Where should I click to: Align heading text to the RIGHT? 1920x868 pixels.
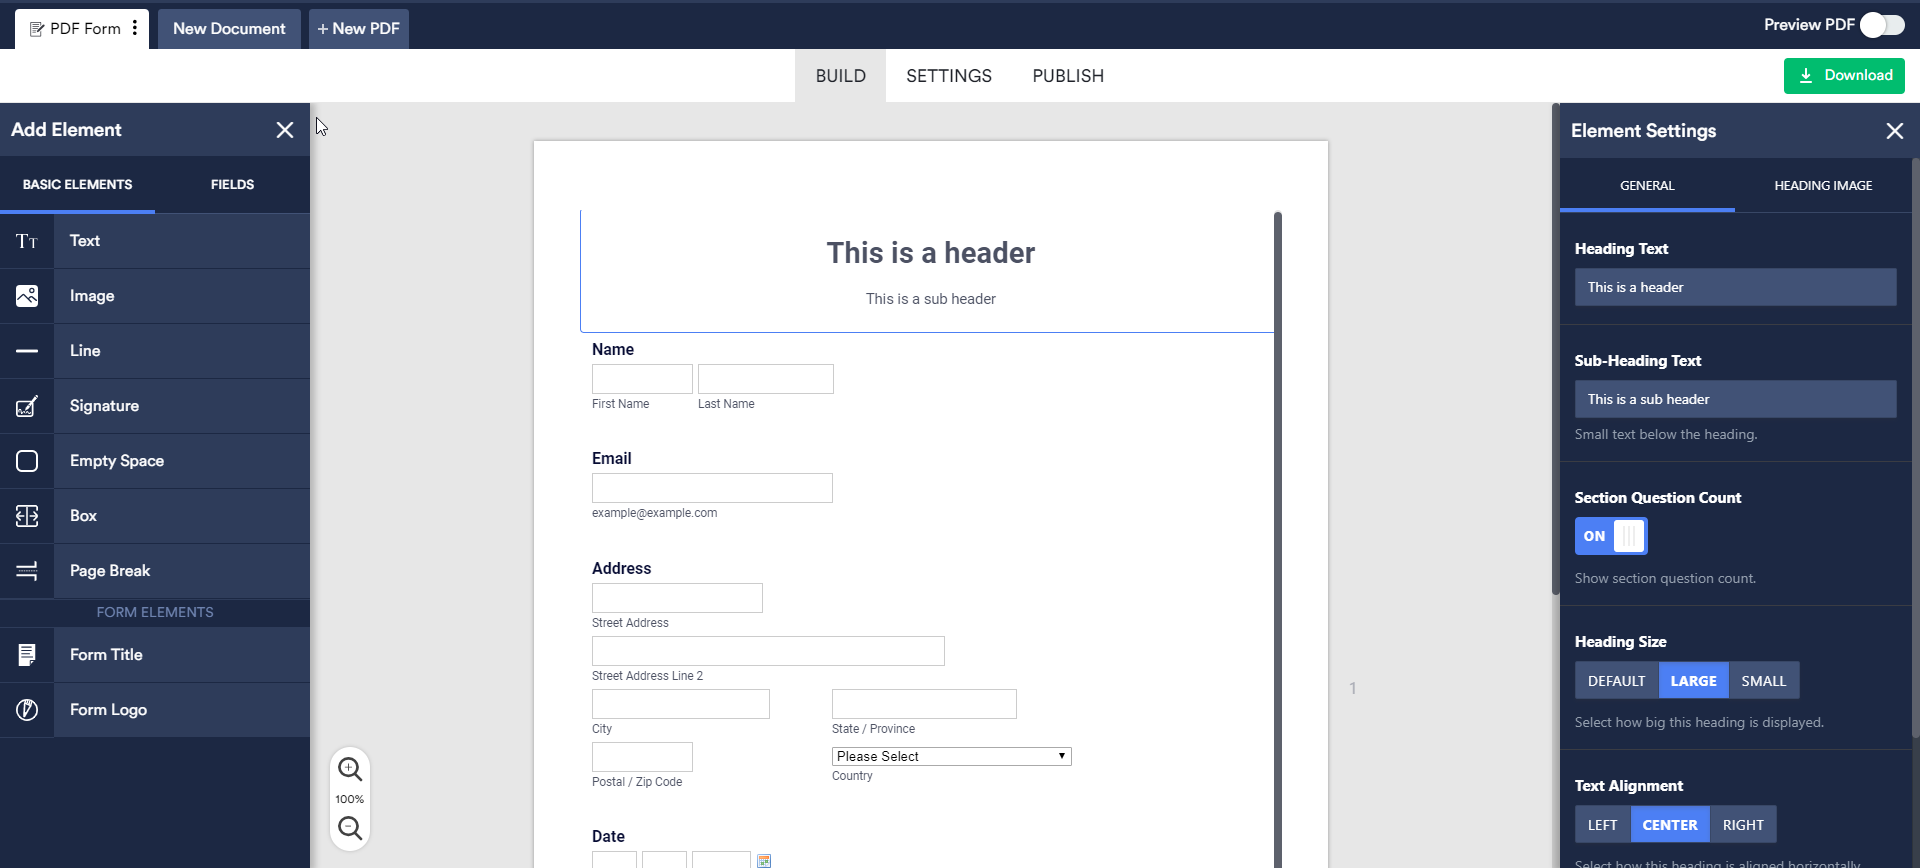tap(1742, 825)
